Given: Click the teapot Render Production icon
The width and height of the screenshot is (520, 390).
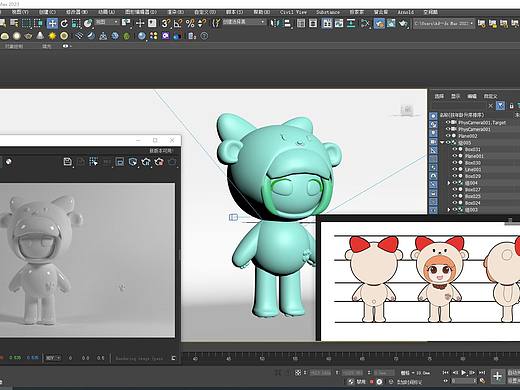Looking at the screenshot, I should 403,23.
